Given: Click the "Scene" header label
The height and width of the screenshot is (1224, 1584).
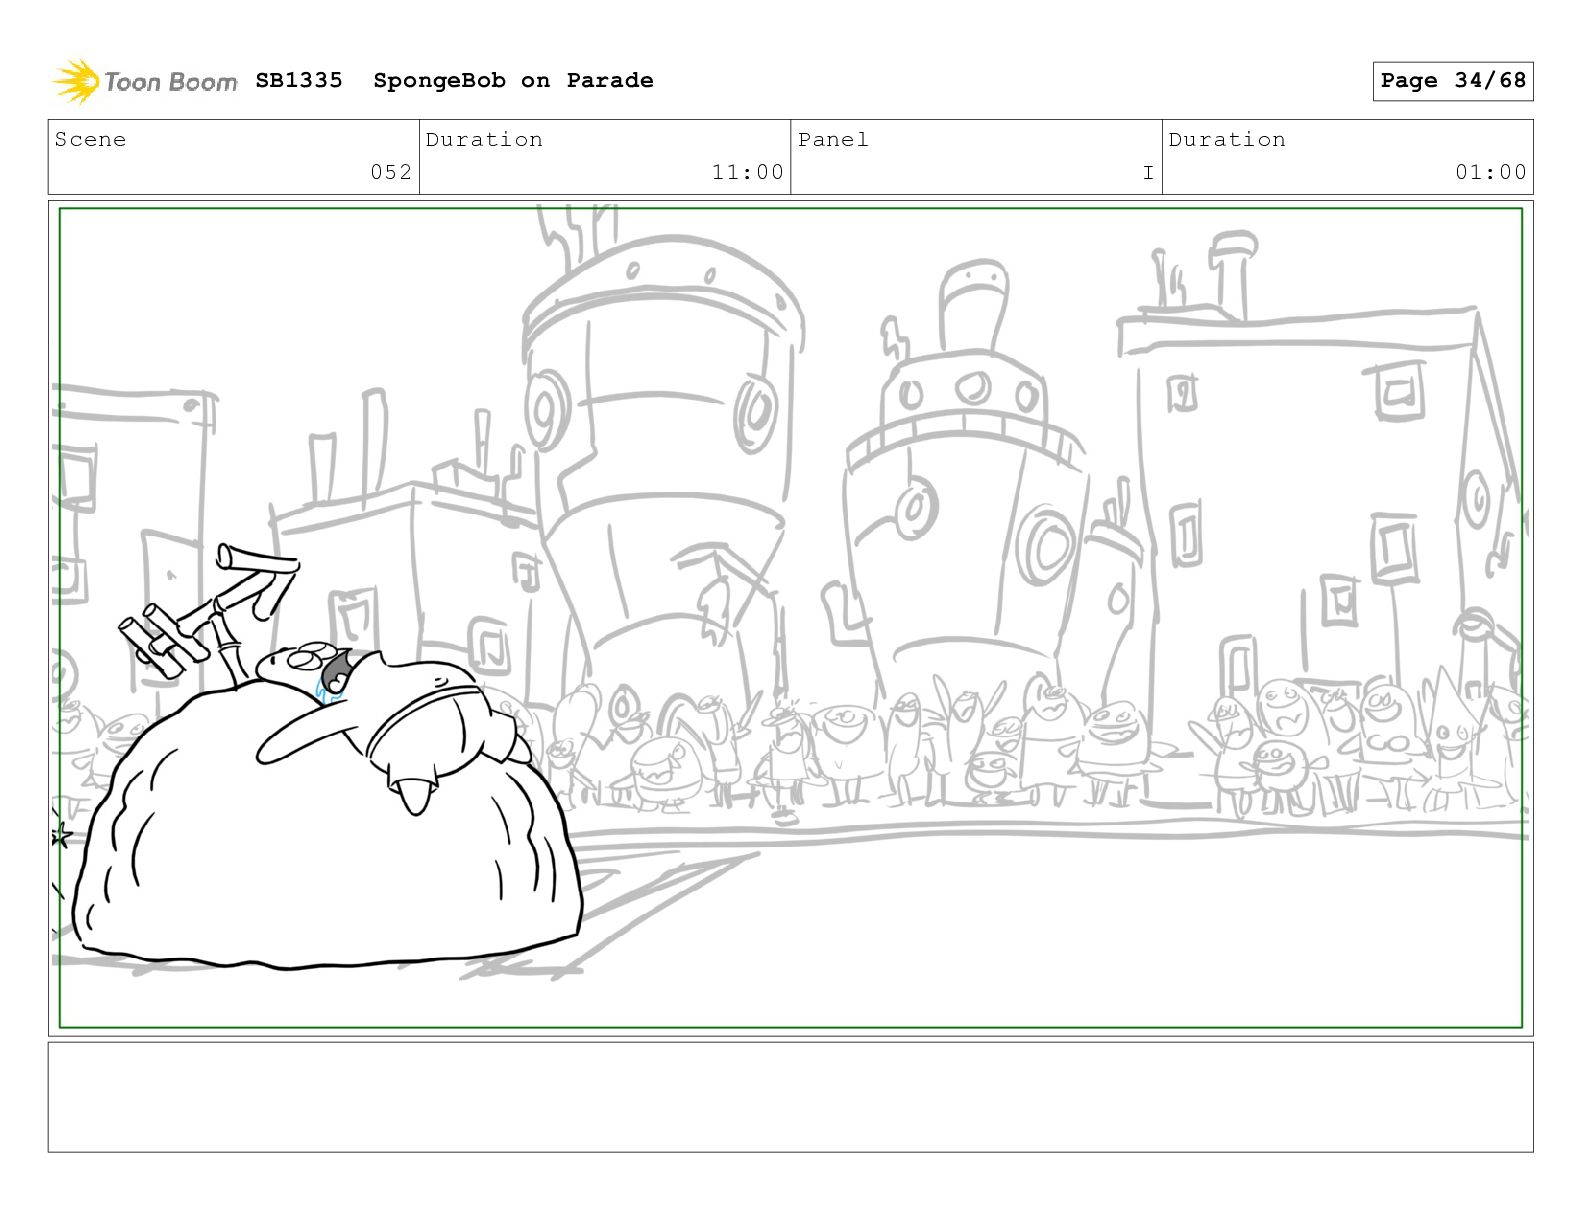Looking at the screenshot, I should 90,139.
